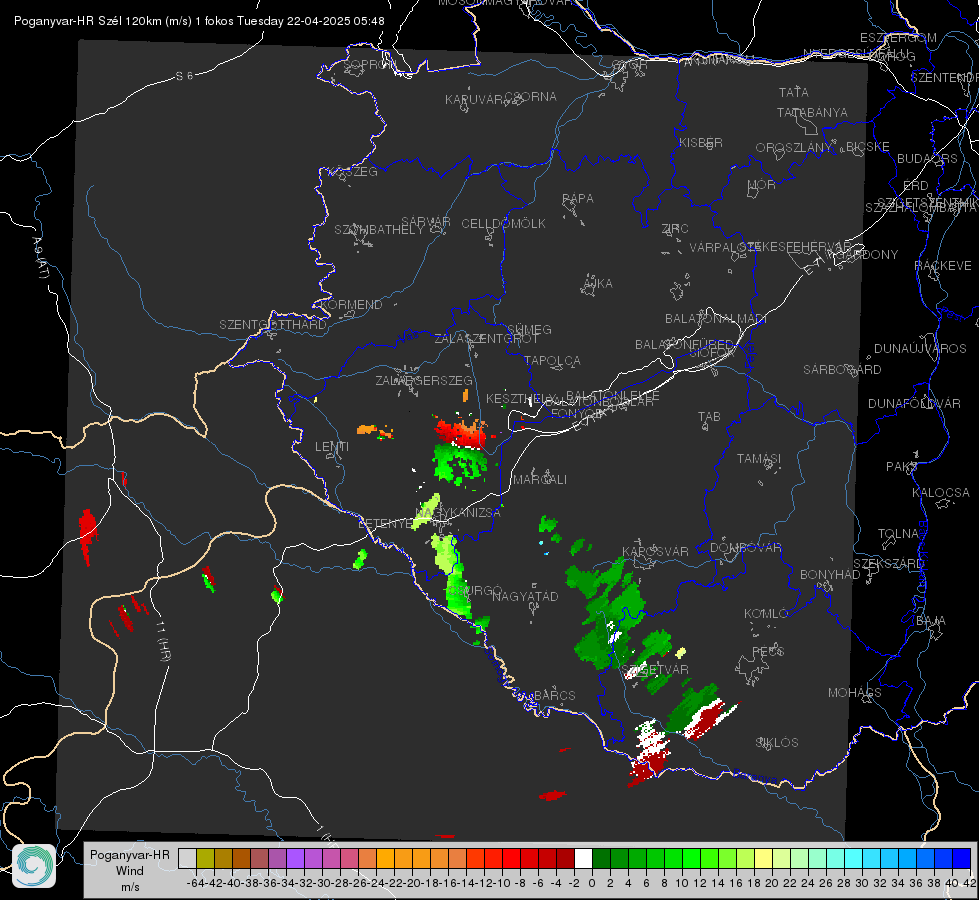Select the TATABANYA city label
Image resolution: width=979 pixels, height=900 pixels.
tap(812, 112)
